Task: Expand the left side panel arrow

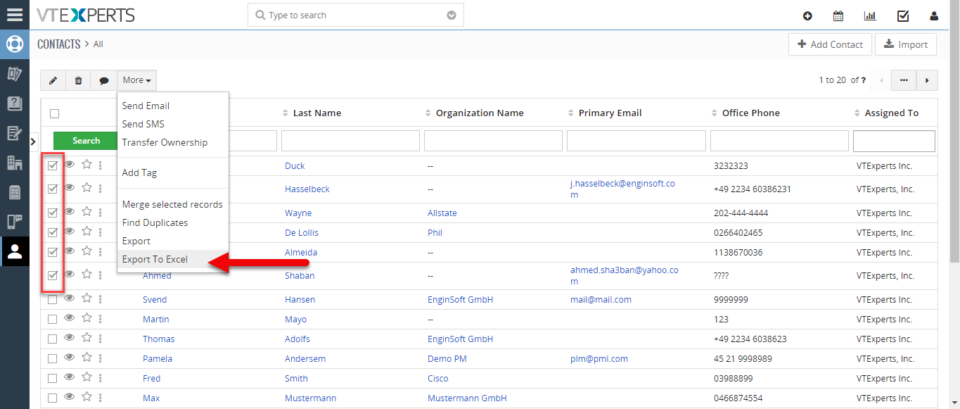Action: [33, 141]
